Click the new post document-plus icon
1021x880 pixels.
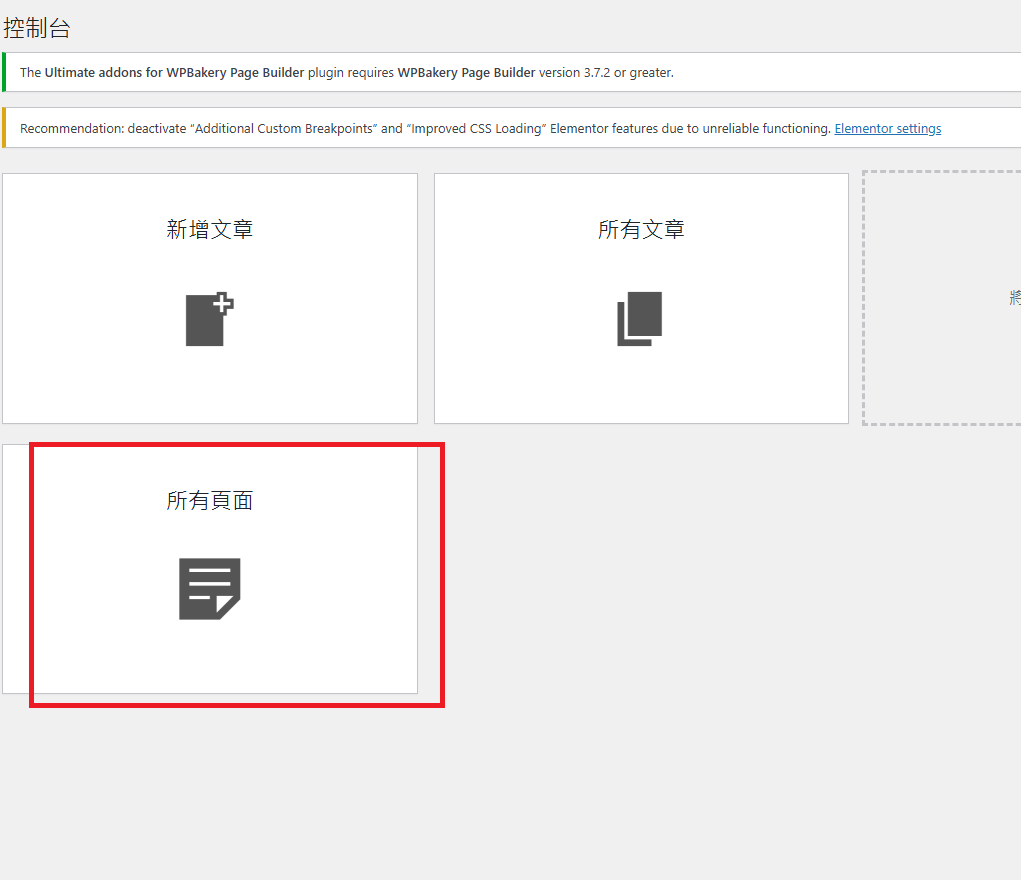tap(209, 320)
